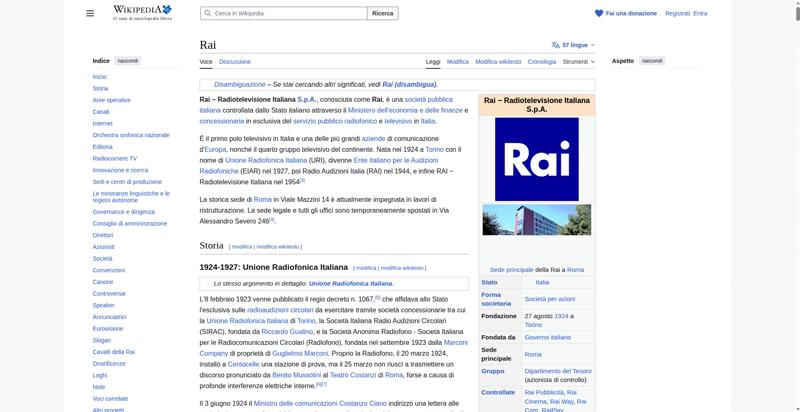Follow the Rai (disambigua) link

[409, 84]
